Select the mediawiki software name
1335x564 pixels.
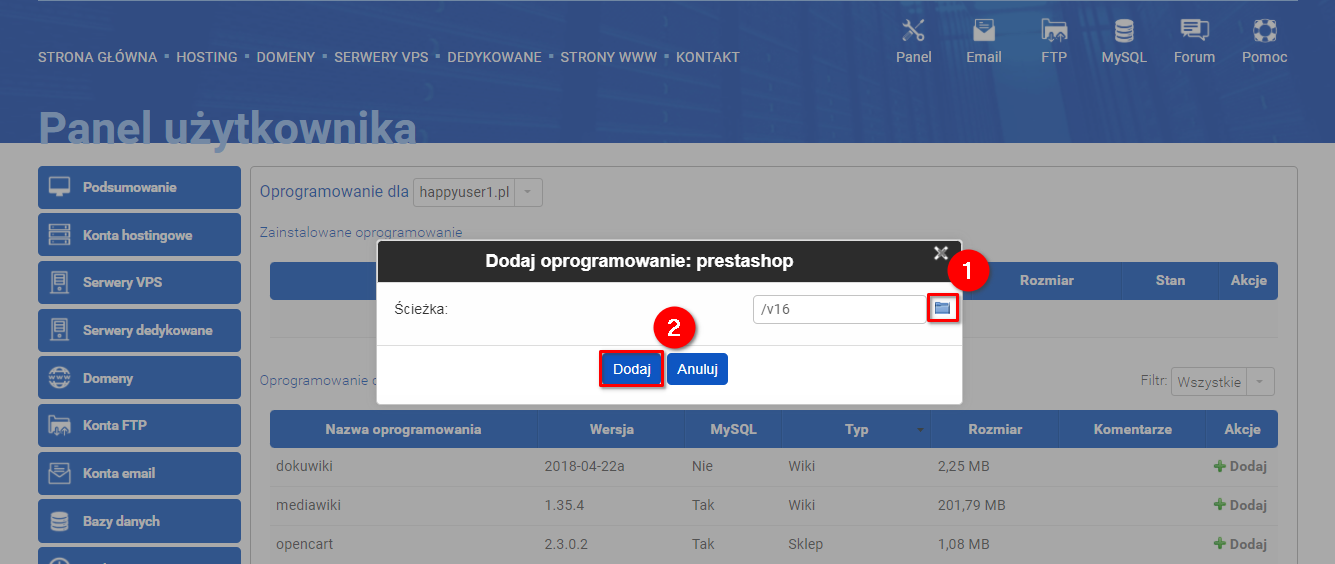pos(308,505)
